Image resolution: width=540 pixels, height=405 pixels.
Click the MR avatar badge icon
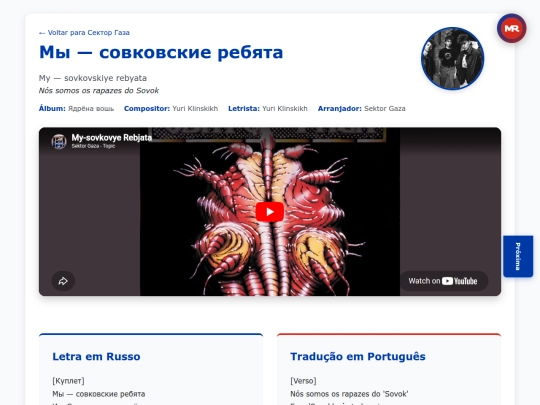pos(511,28)
